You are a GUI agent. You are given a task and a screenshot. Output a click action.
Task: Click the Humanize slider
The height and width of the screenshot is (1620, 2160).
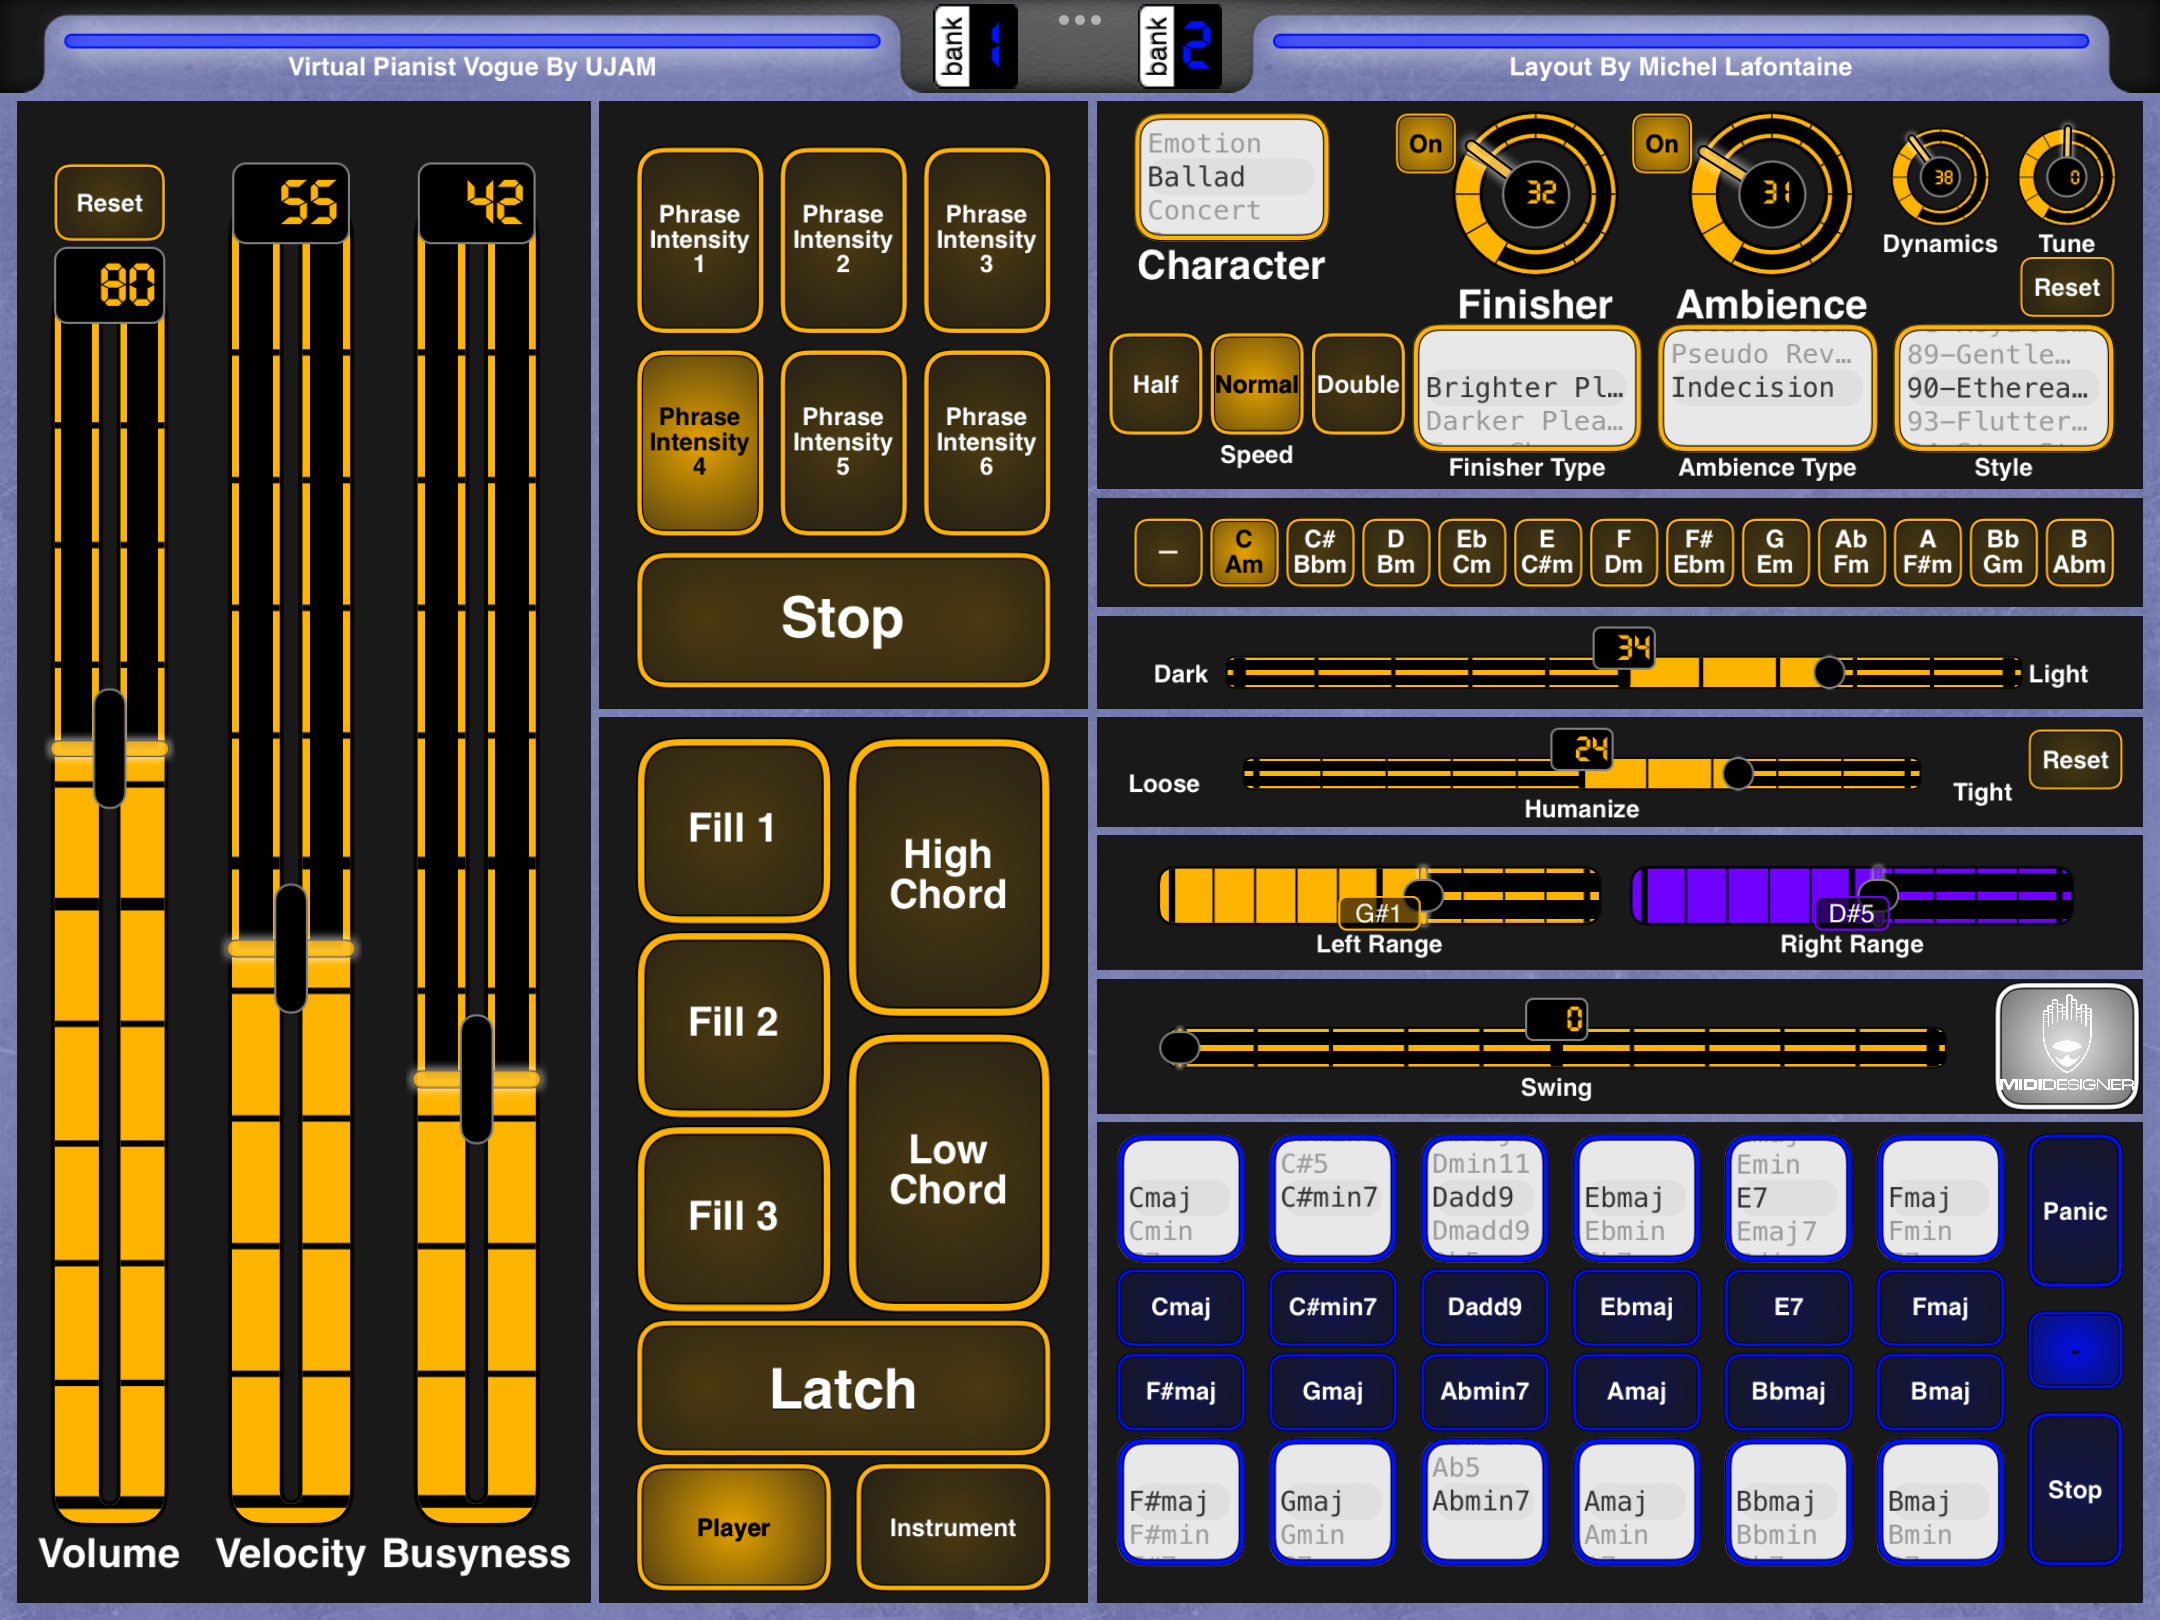(x=1581, y=773)
